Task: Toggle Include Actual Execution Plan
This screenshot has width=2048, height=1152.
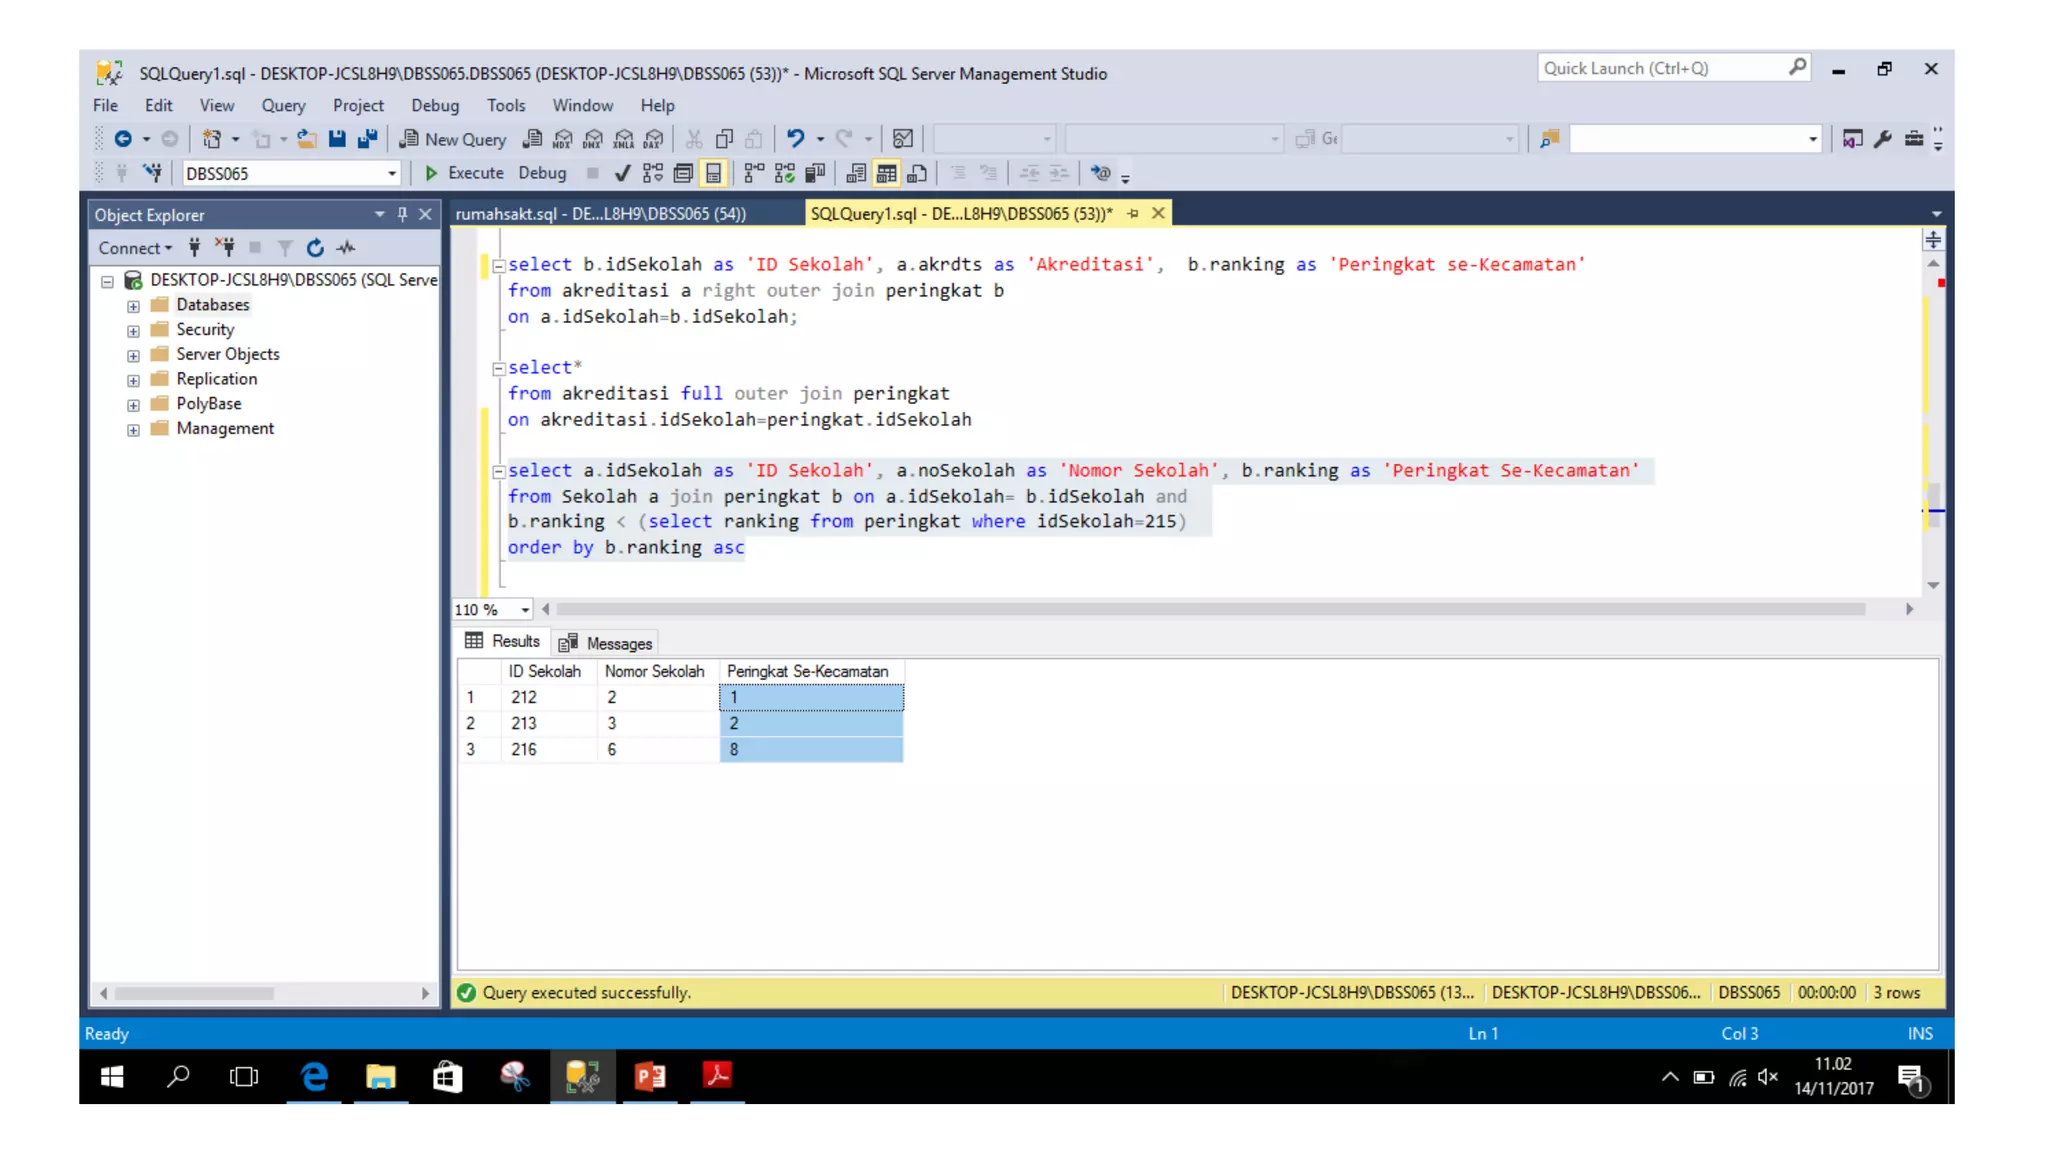Action: (x=754, y=173)
